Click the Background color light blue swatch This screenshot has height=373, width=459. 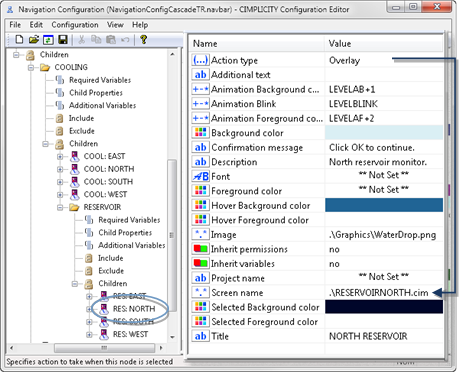pyautogui.click(x=384, y=133)
